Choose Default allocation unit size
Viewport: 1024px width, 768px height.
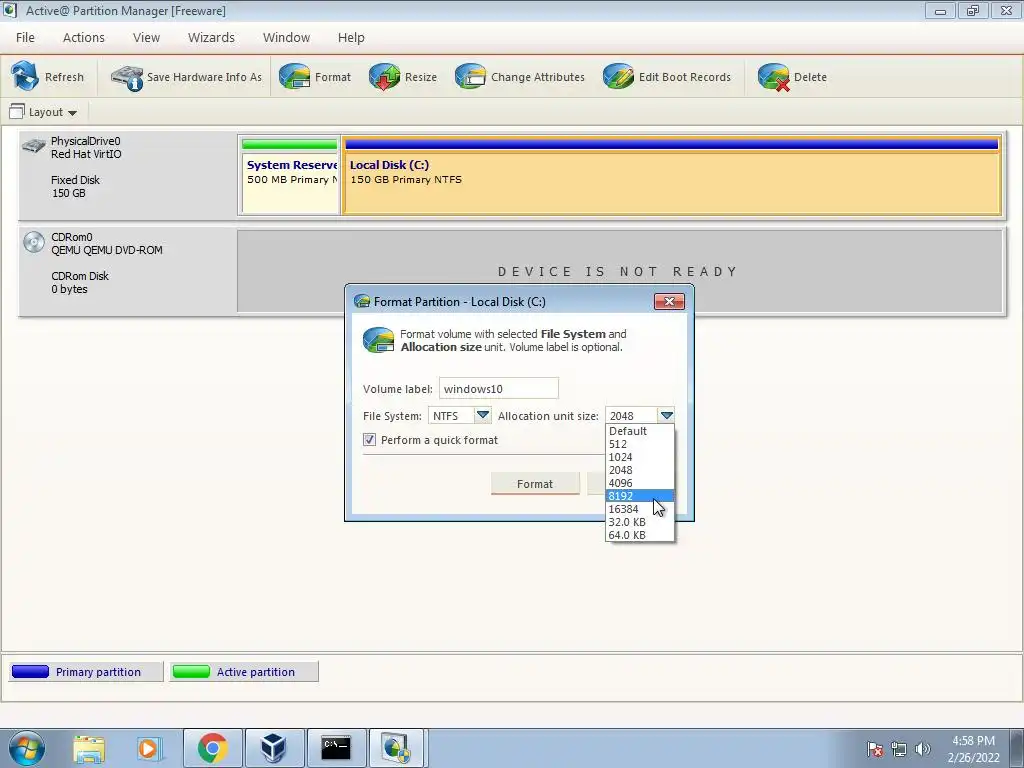point(639,431)
